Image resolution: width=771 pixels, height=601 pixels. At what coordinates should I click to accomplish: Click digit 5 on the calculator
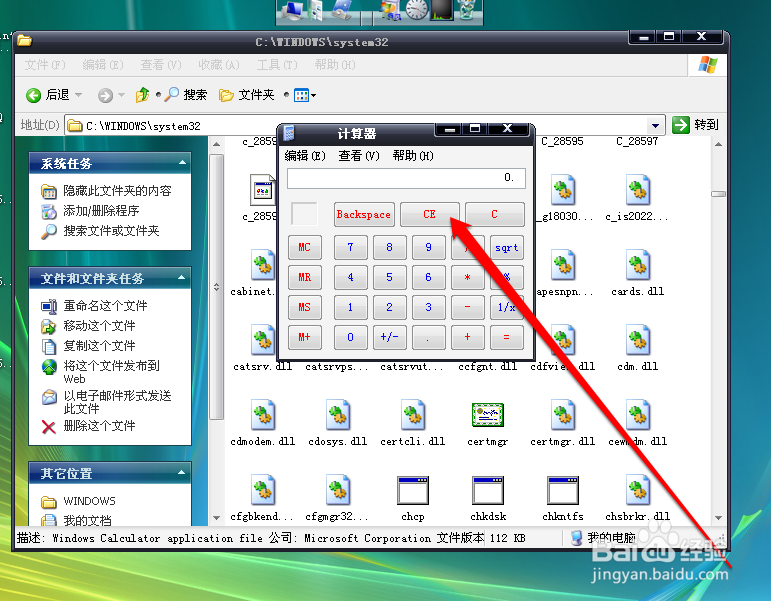[389, 277]
